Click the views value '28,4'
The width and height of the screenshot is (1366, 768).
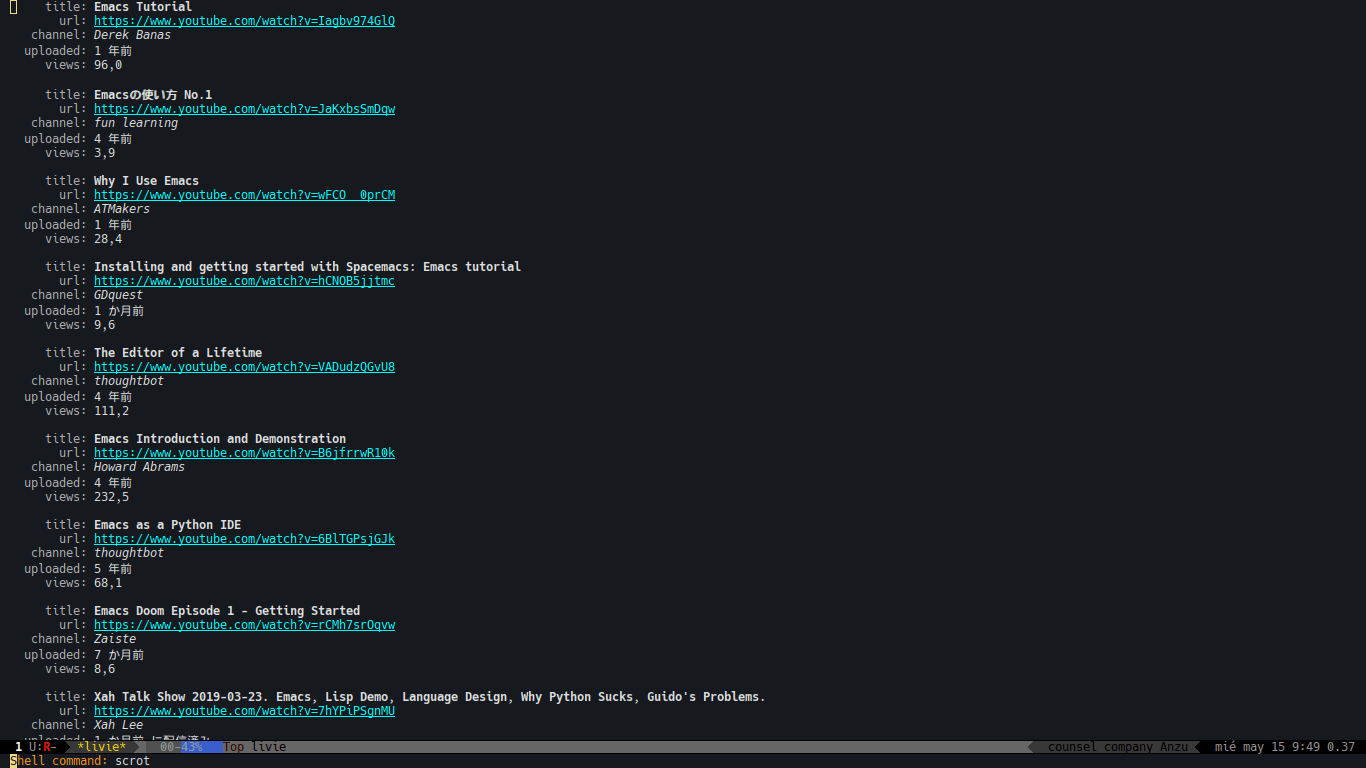[x=108, y=239]
